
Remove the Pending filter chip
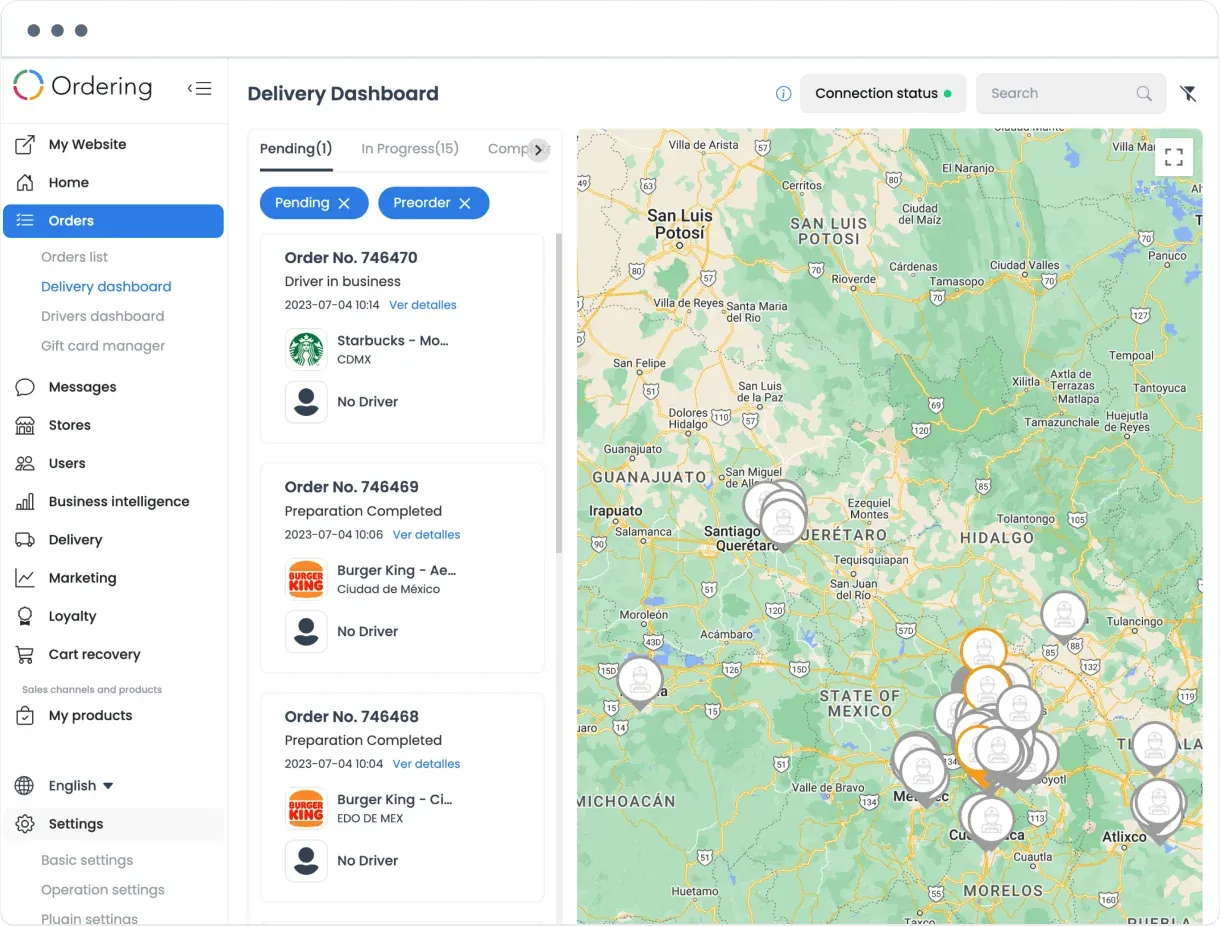[x=344, y=203]
